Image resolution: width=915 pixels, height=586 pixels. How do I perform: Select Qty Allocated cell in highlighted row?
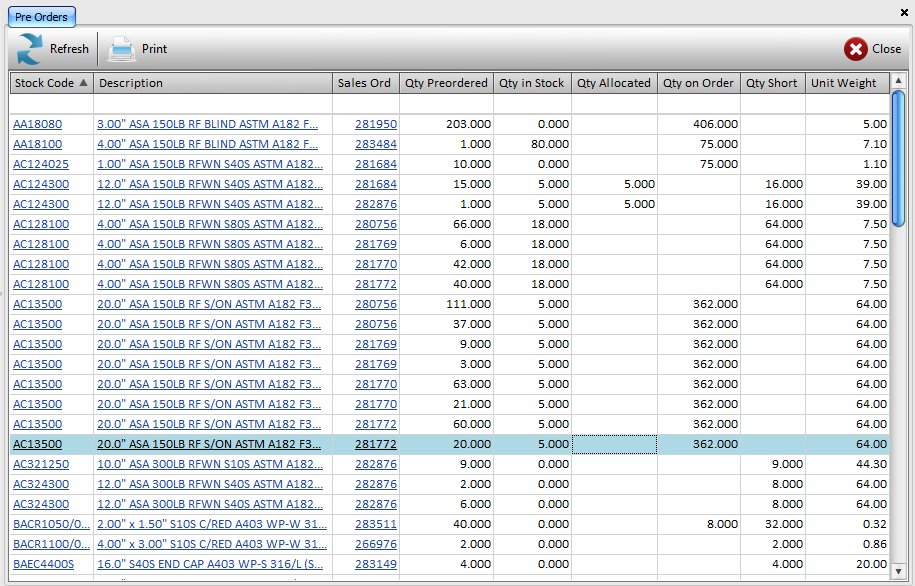(614, 445)
